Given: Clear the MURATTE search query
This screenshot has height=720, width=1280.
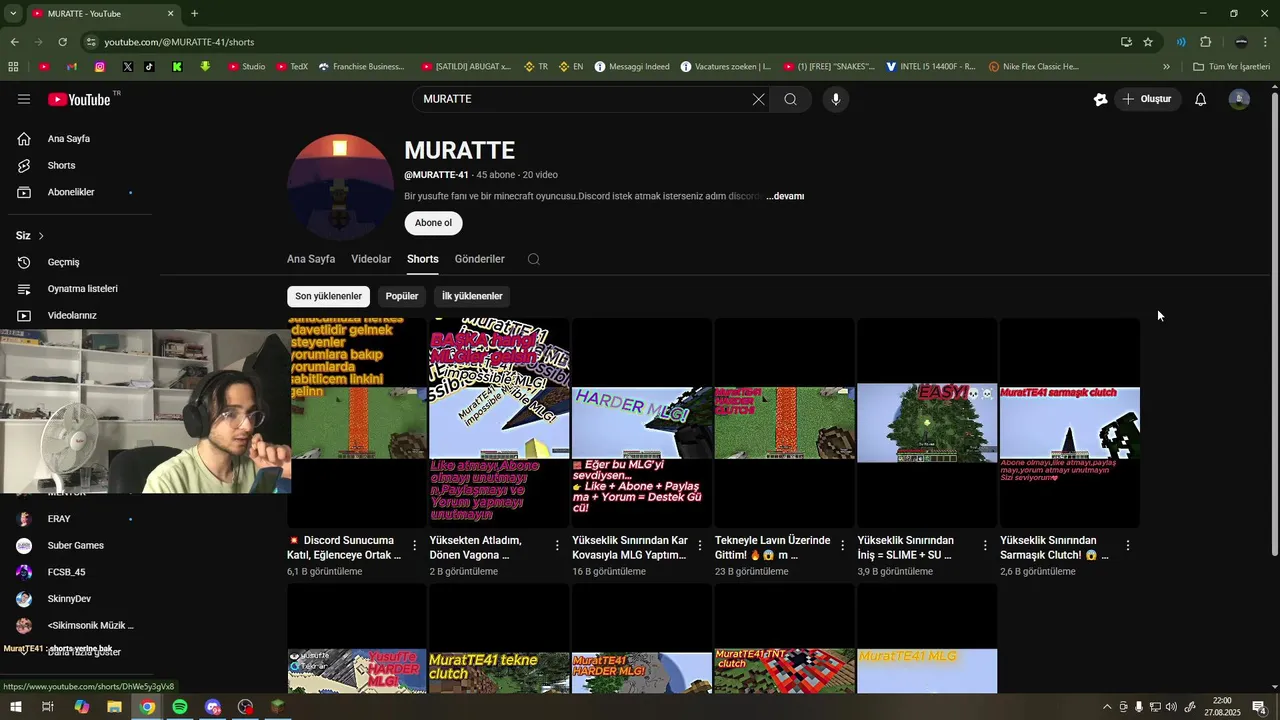Looking at the screenshot, I should pyautogui.click(x=758, y=99).
